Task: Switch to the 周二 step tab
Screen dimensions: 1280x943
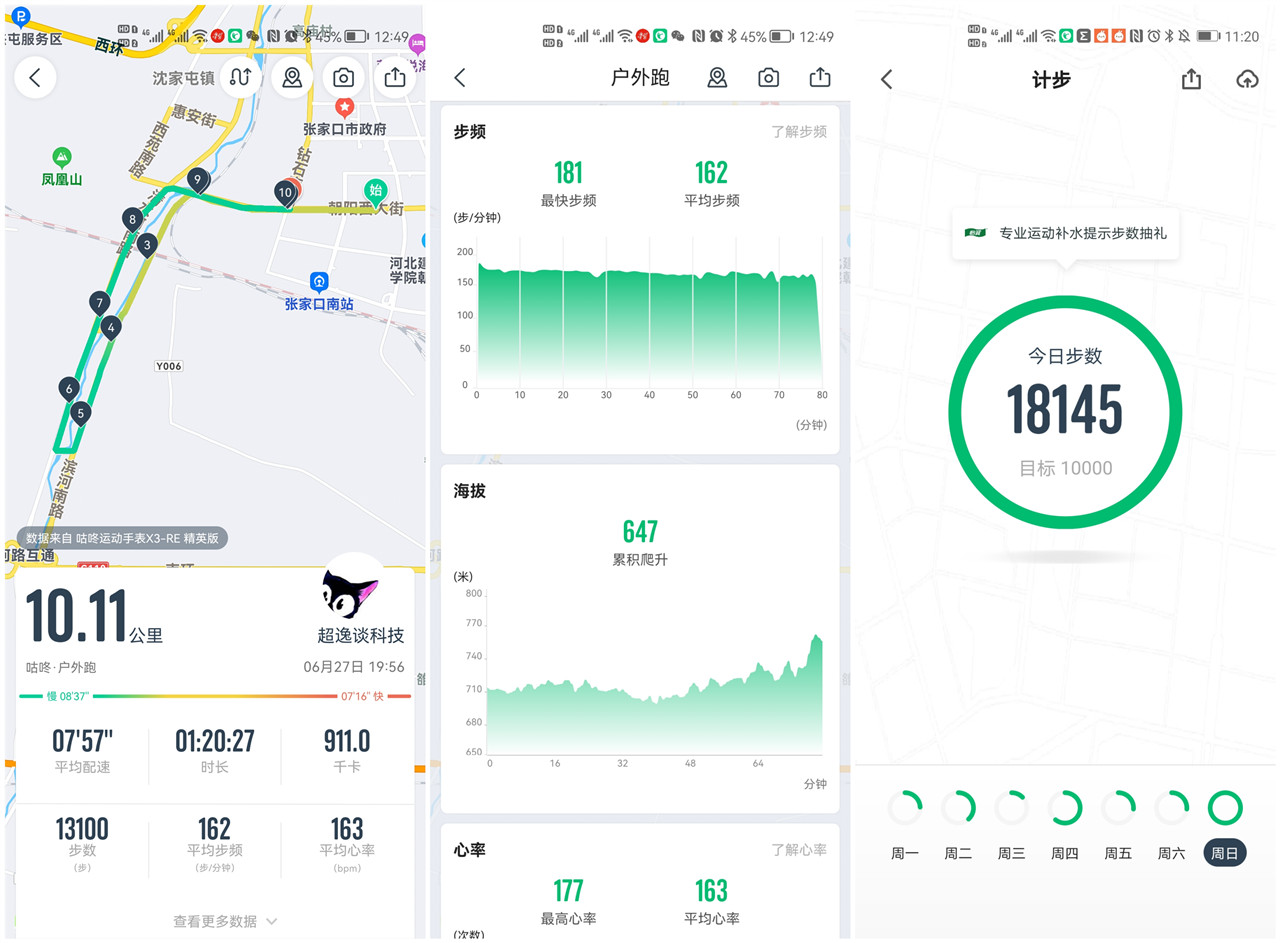Action: click(958, 825)
